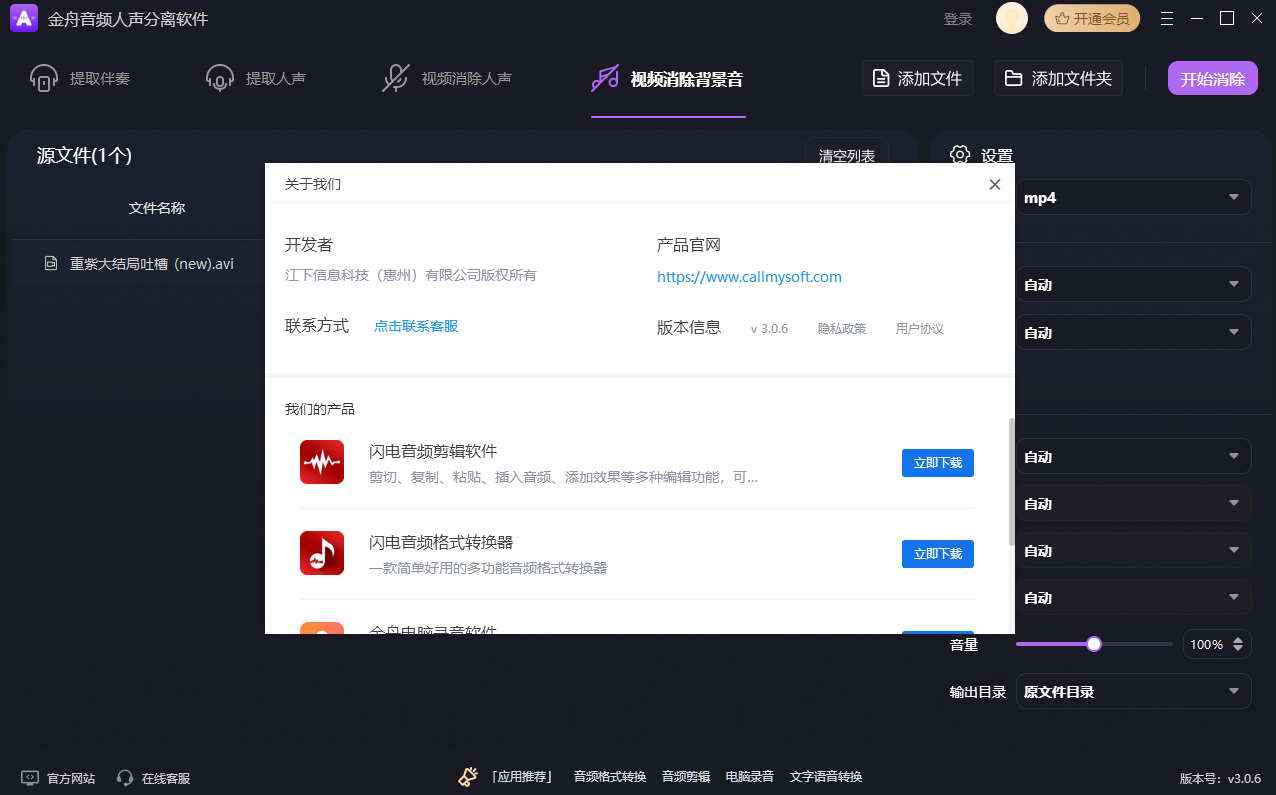Adjust the 音量 volume slider

tap(1093, 644)
